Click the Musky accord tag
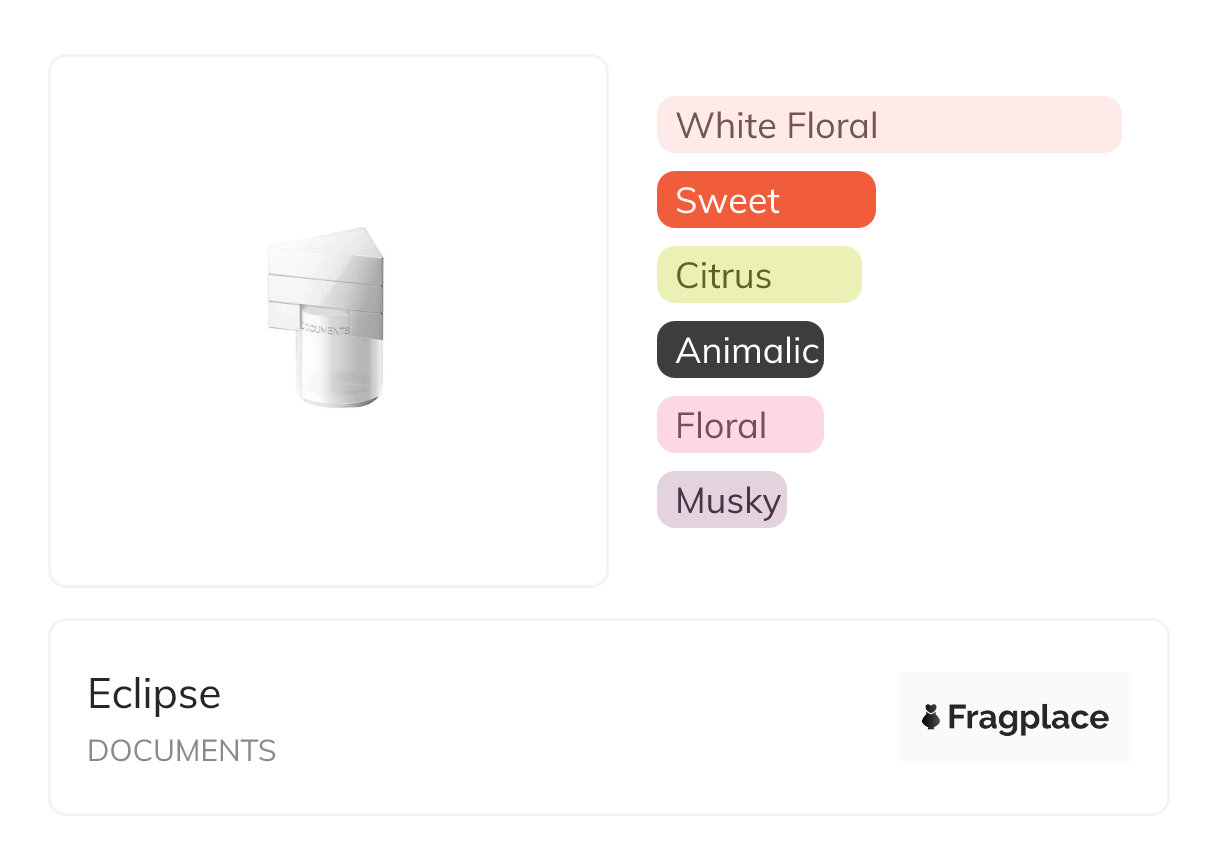This screenshot has width=1218, height=864. [721, 500]
